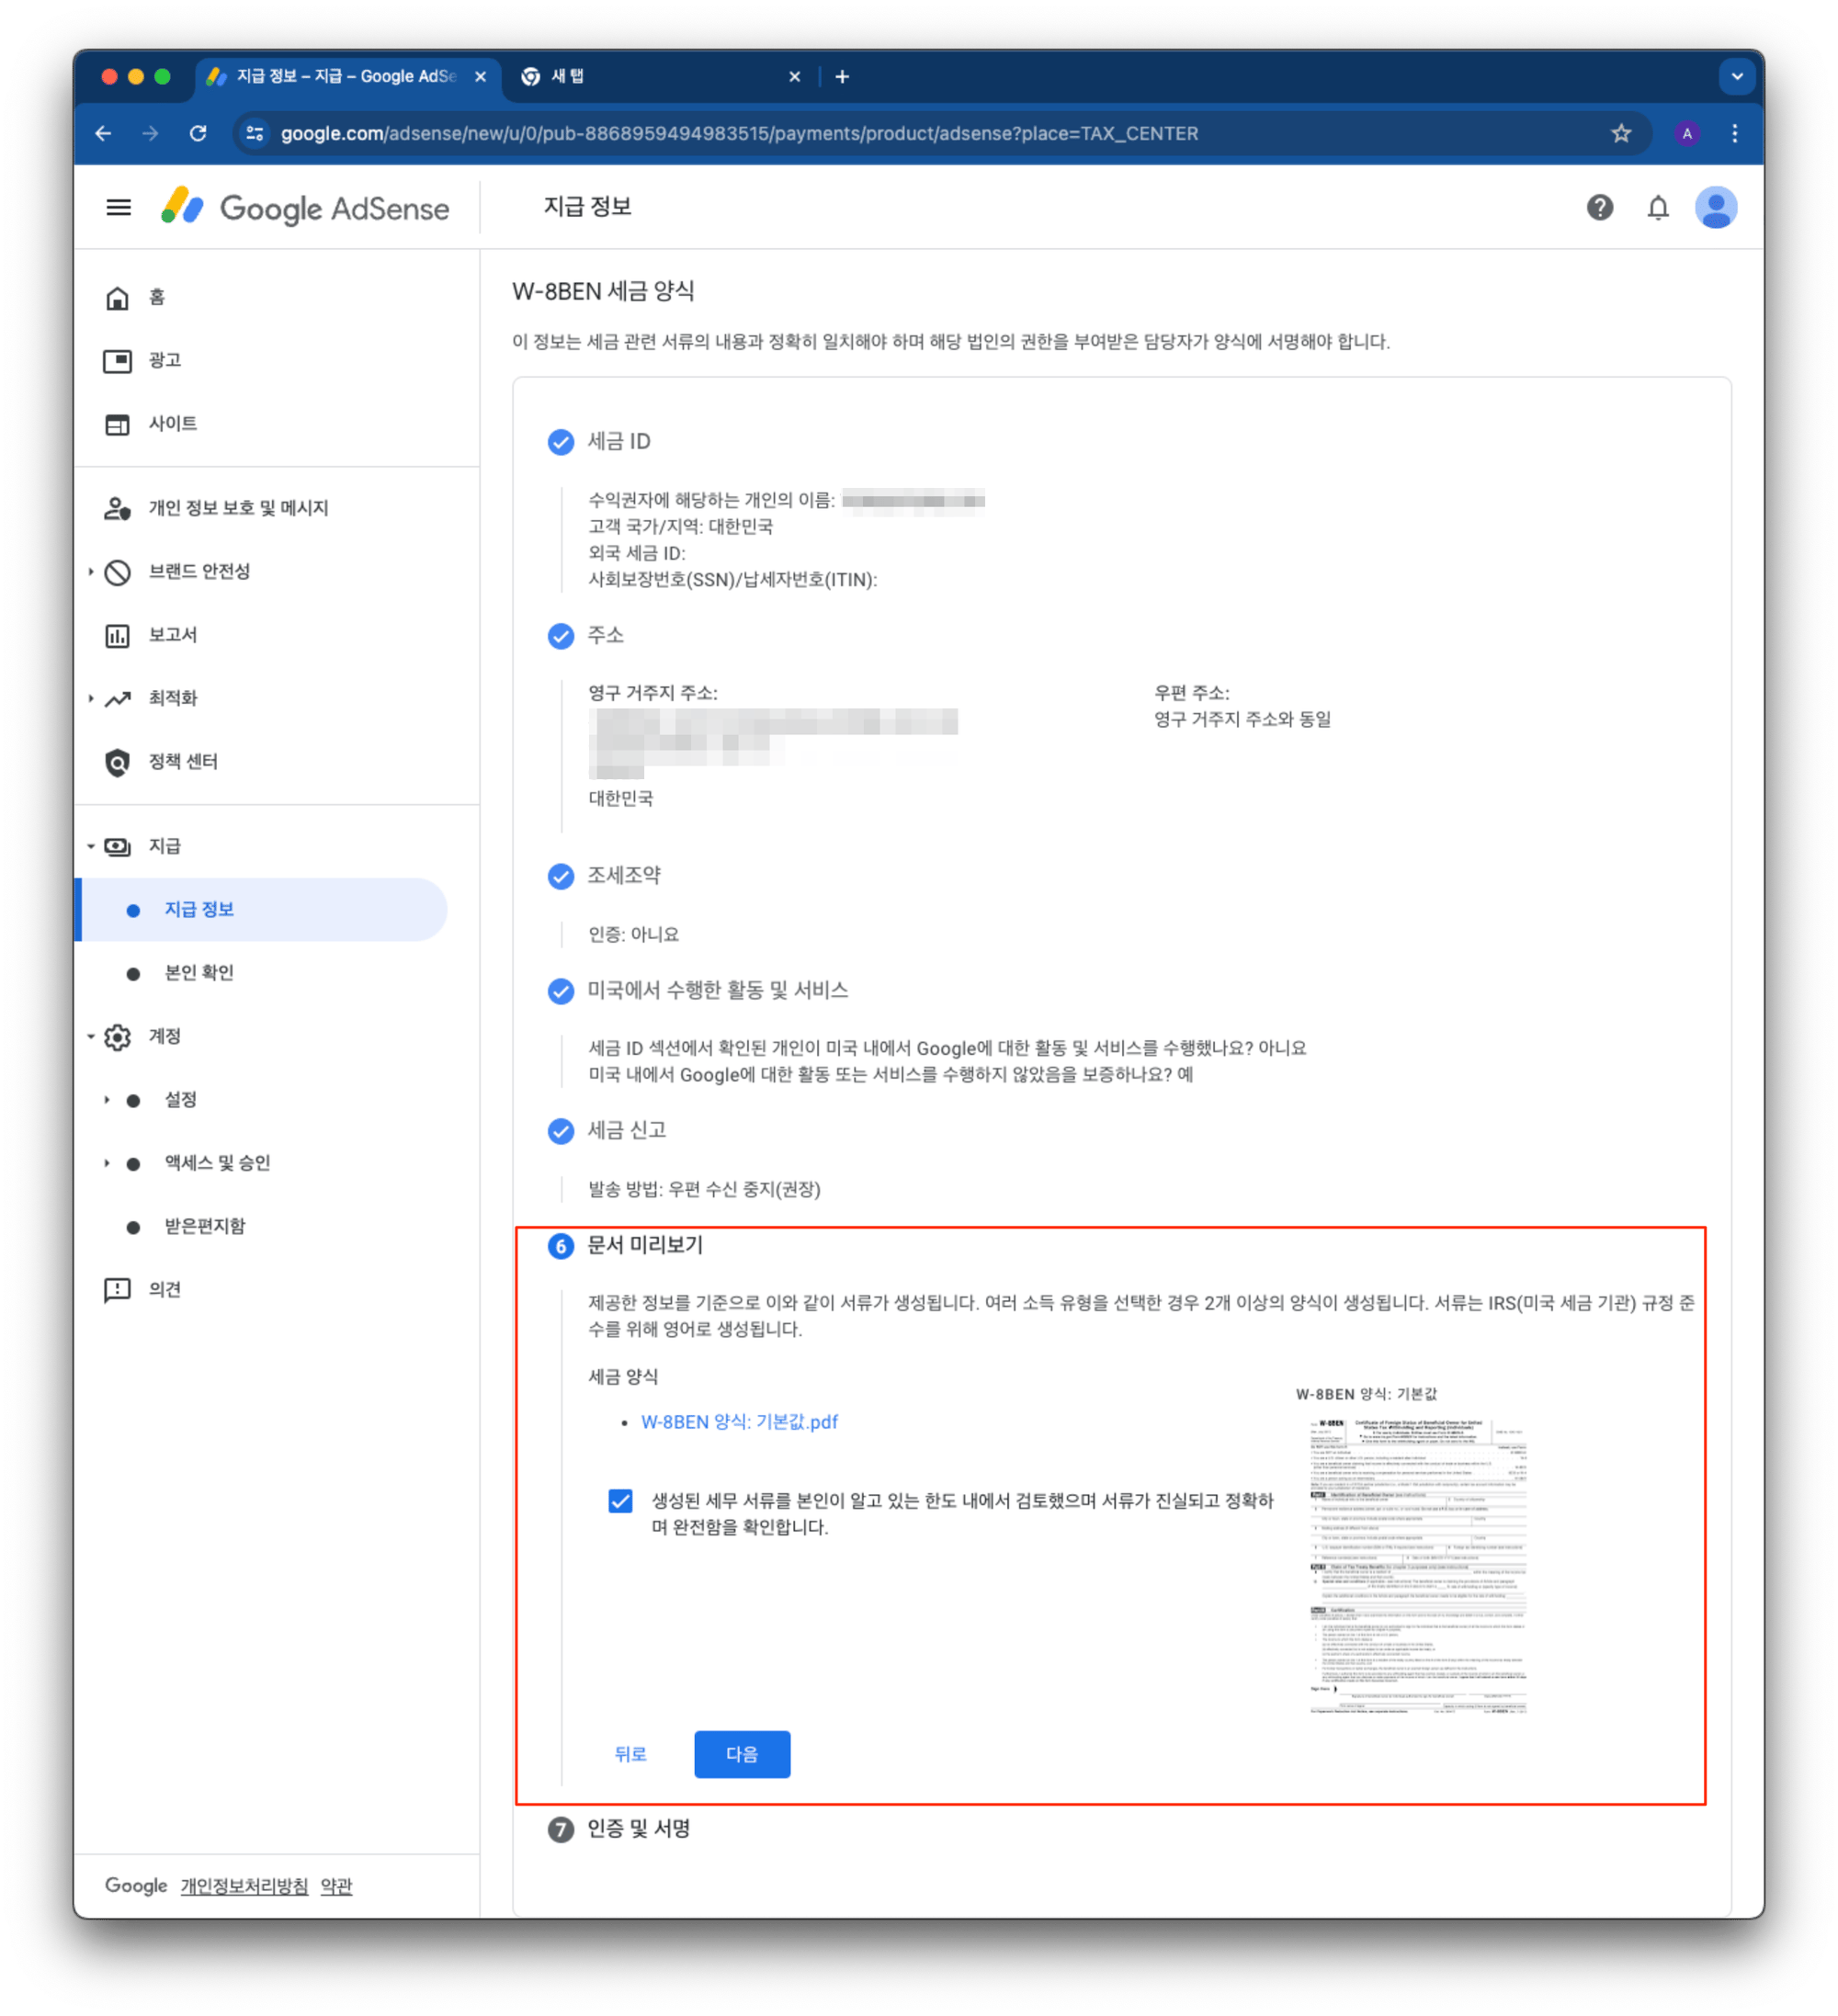The image size is (1838, 2016).
Task: Click the help question mark icon
Action: coord(1599,207)
